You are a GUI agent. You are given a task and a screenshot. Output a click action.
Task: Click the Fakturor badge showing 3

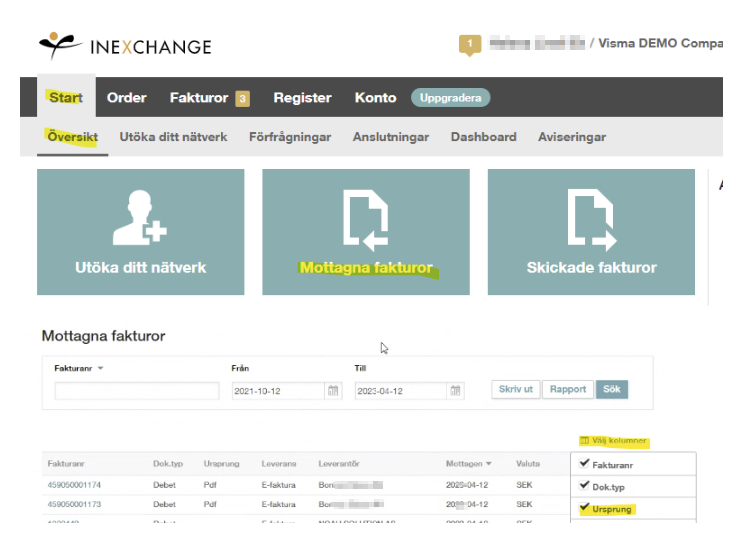[242, 99]
